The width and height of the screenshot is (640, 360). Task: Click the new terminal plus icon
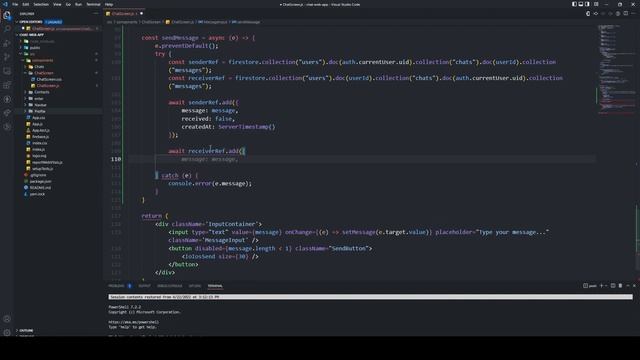[601, 286]
